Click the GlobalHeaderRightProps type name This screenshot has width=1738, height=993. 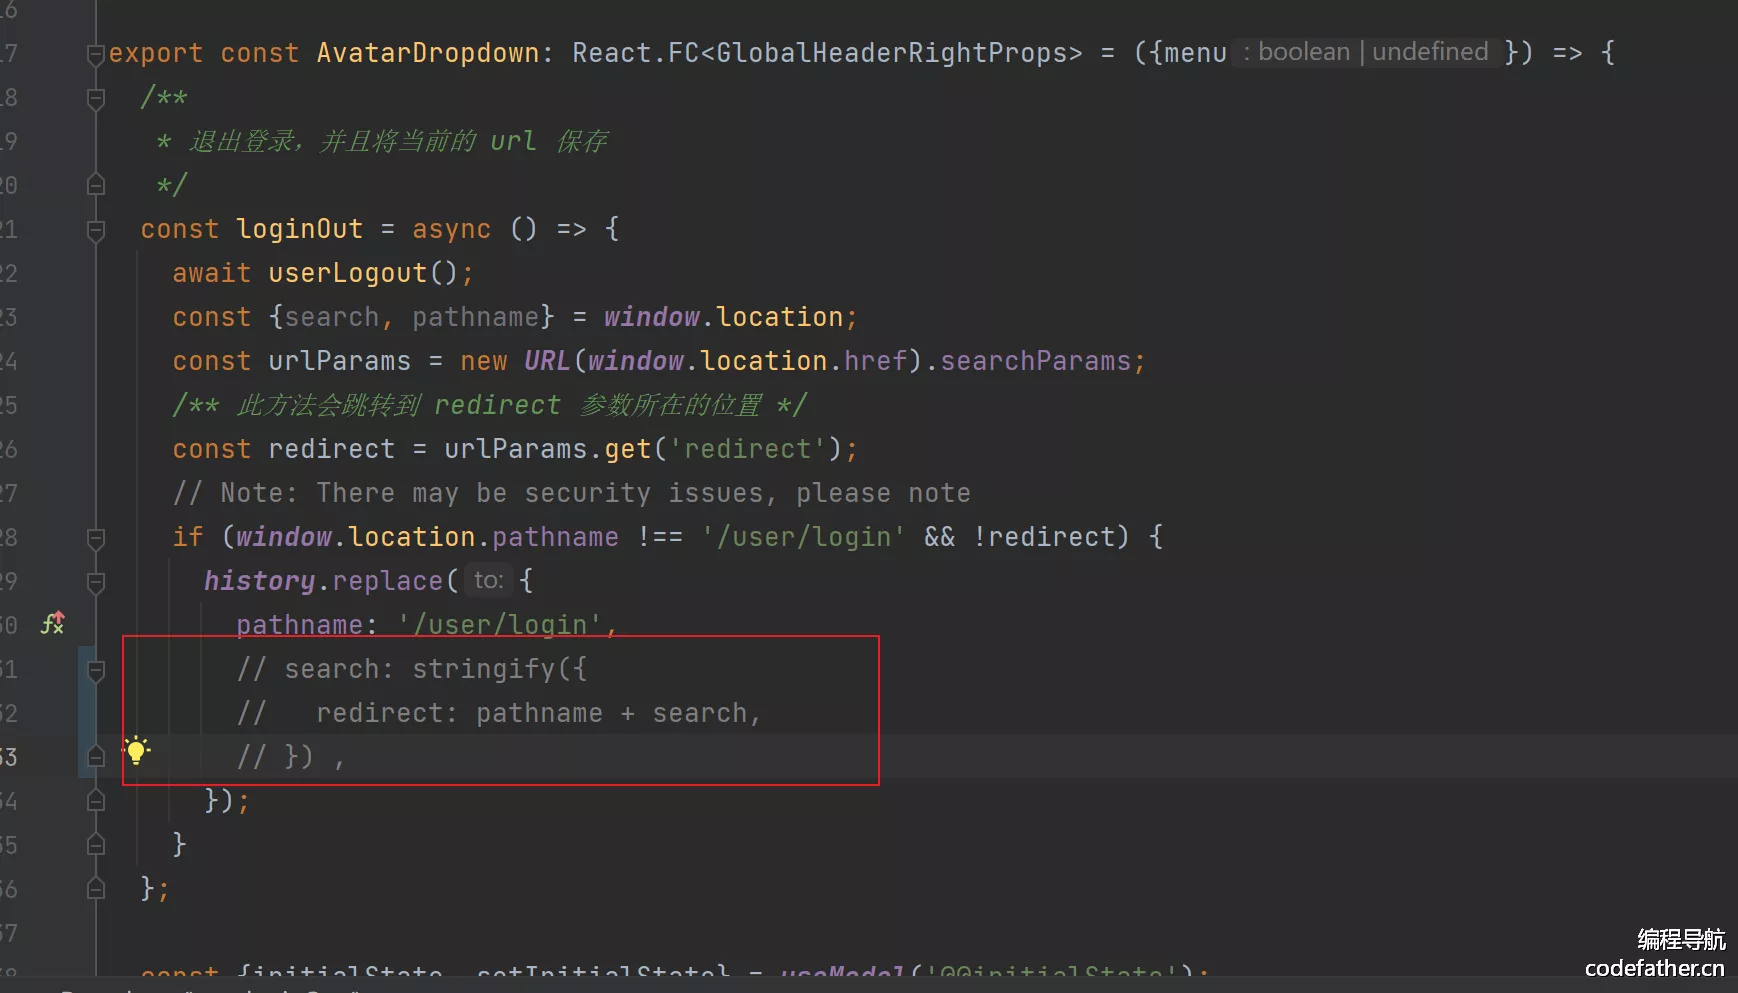892,53
